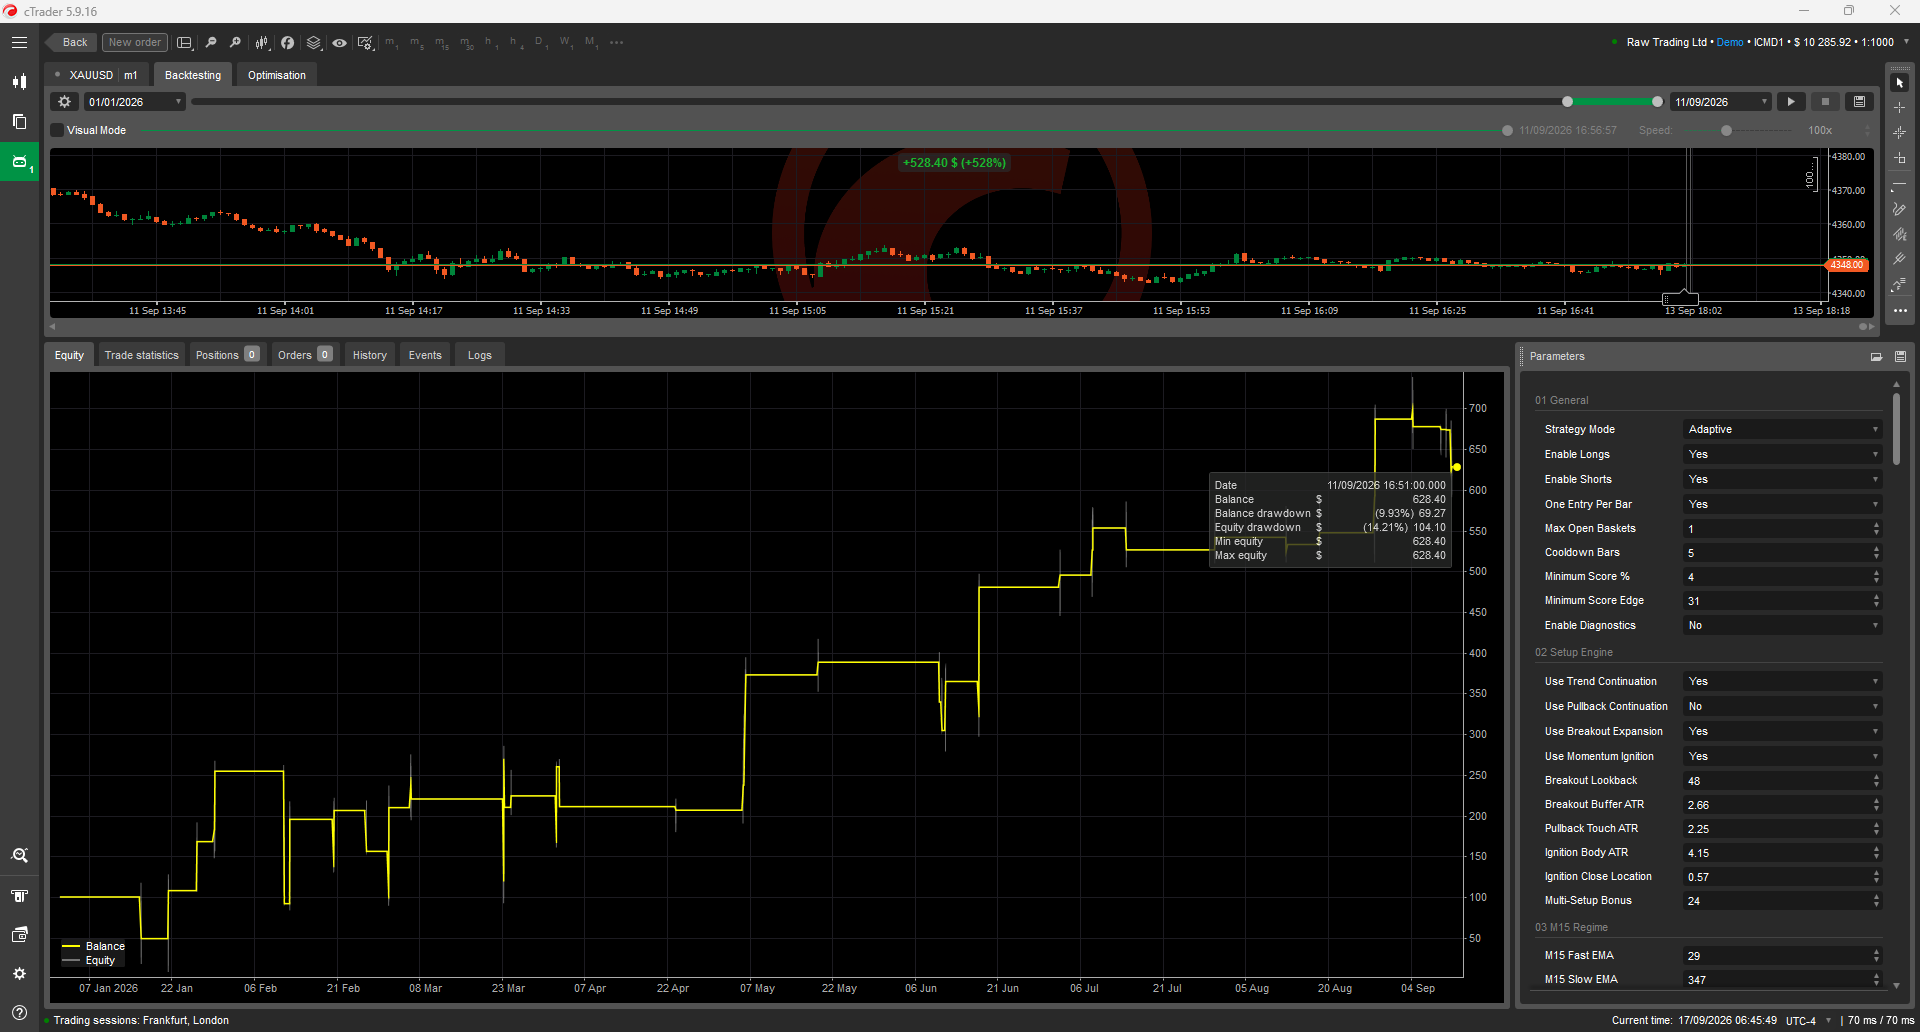Open the viewing options eye icon

[340, 43]
